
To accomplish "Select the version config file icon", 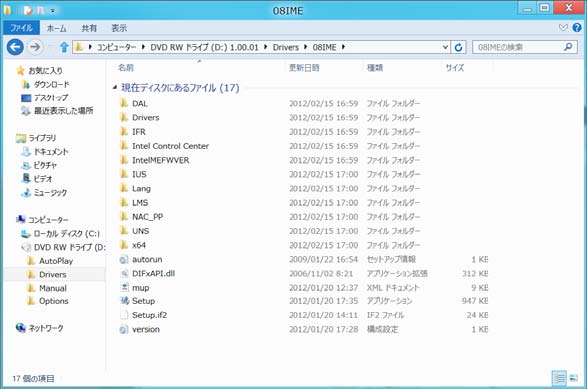I will point(124,329).
